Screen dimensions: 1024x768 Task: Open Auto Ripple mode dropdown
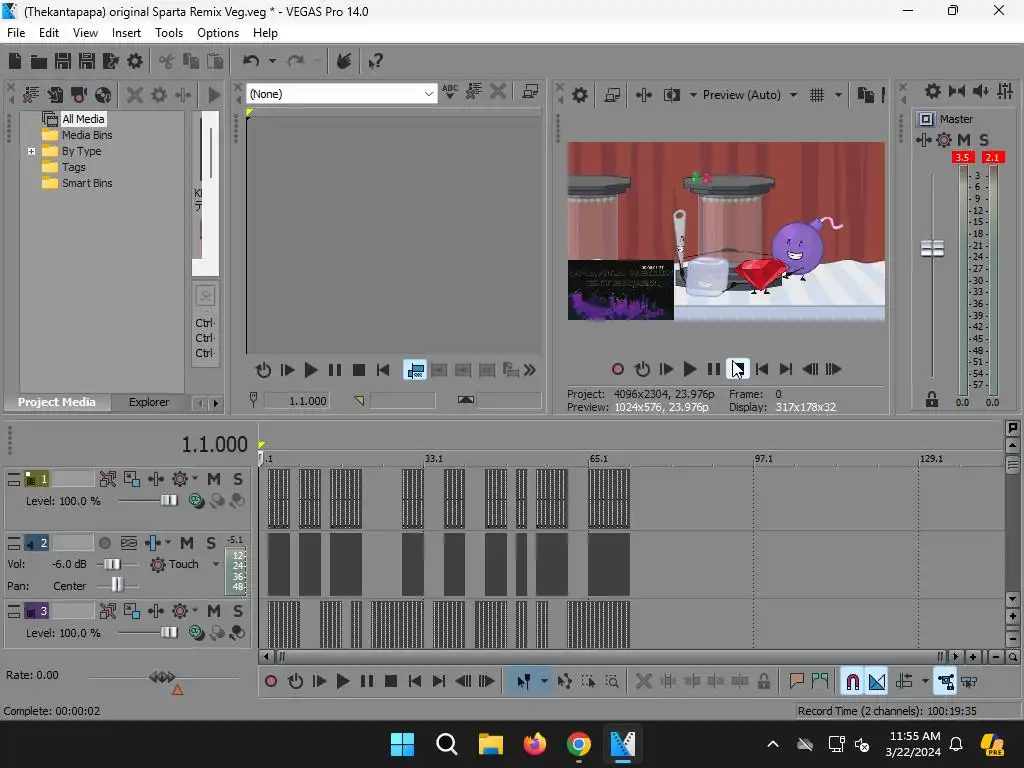pyautogui.click(x=925, y=682)
